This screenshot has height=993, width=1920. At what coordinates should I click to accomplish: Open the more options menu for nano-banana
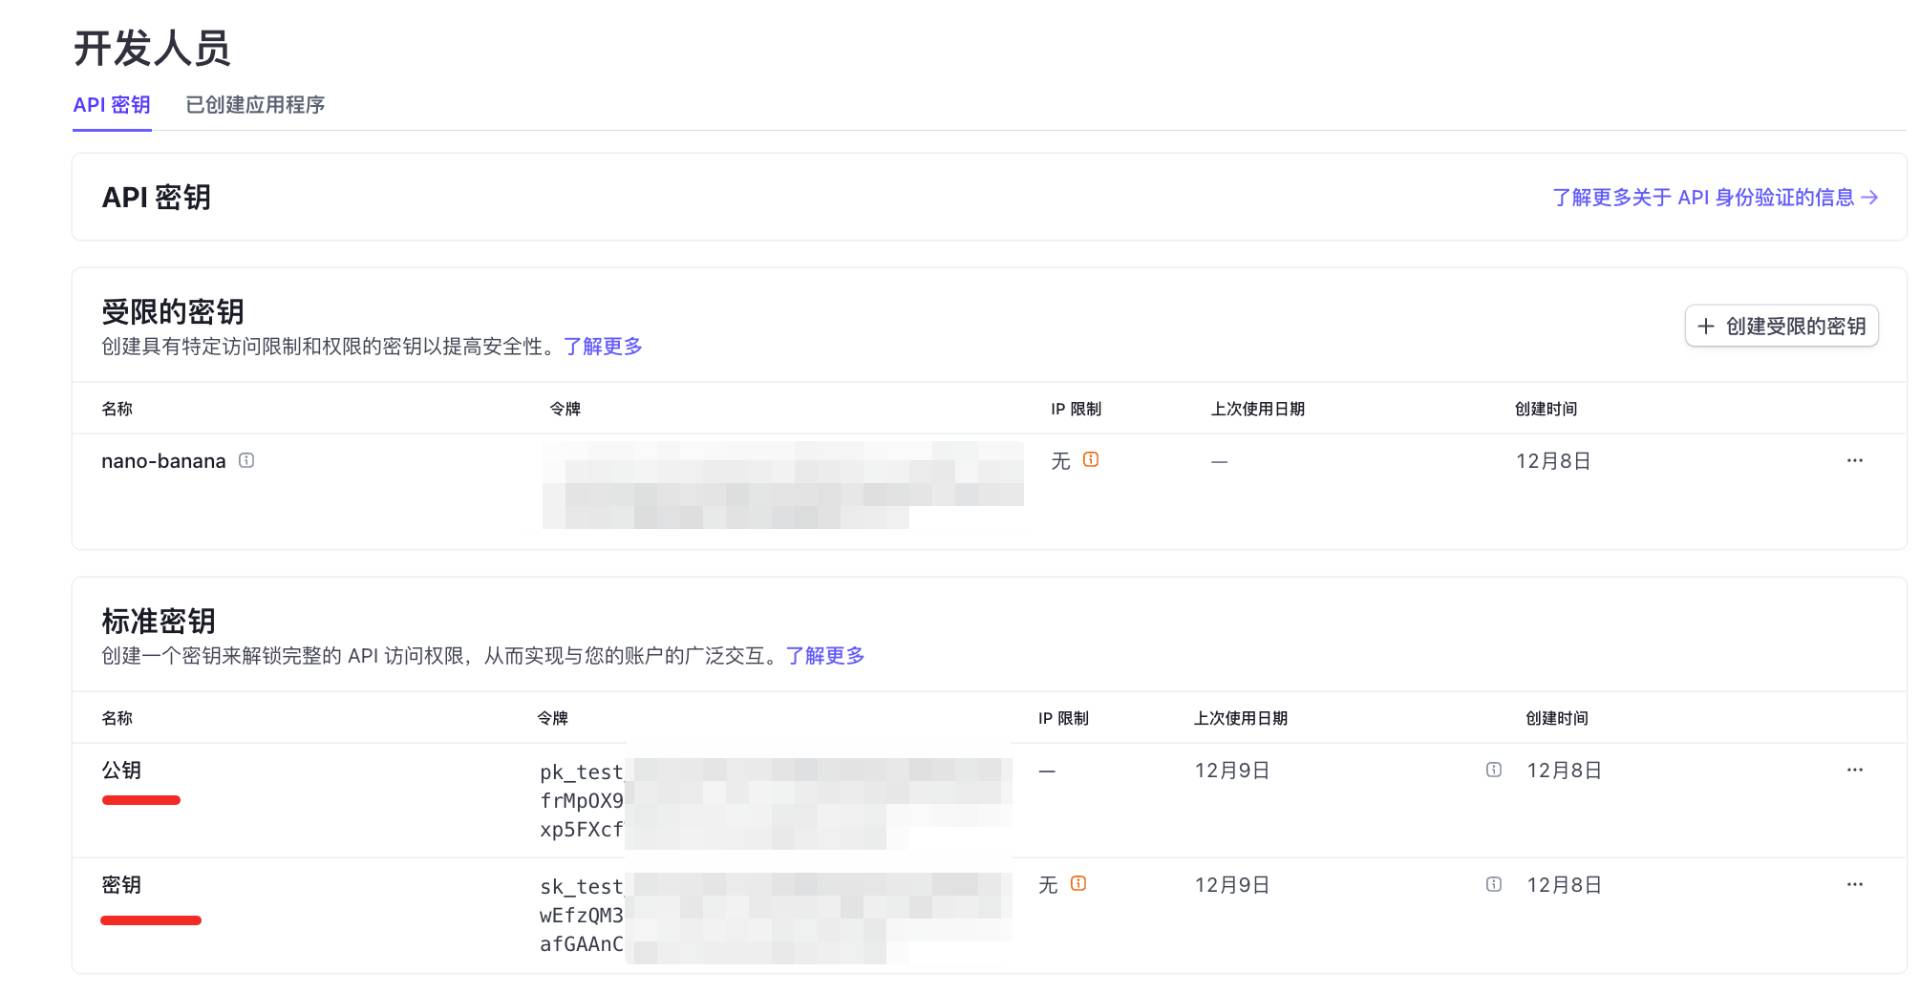(1854, 461)
